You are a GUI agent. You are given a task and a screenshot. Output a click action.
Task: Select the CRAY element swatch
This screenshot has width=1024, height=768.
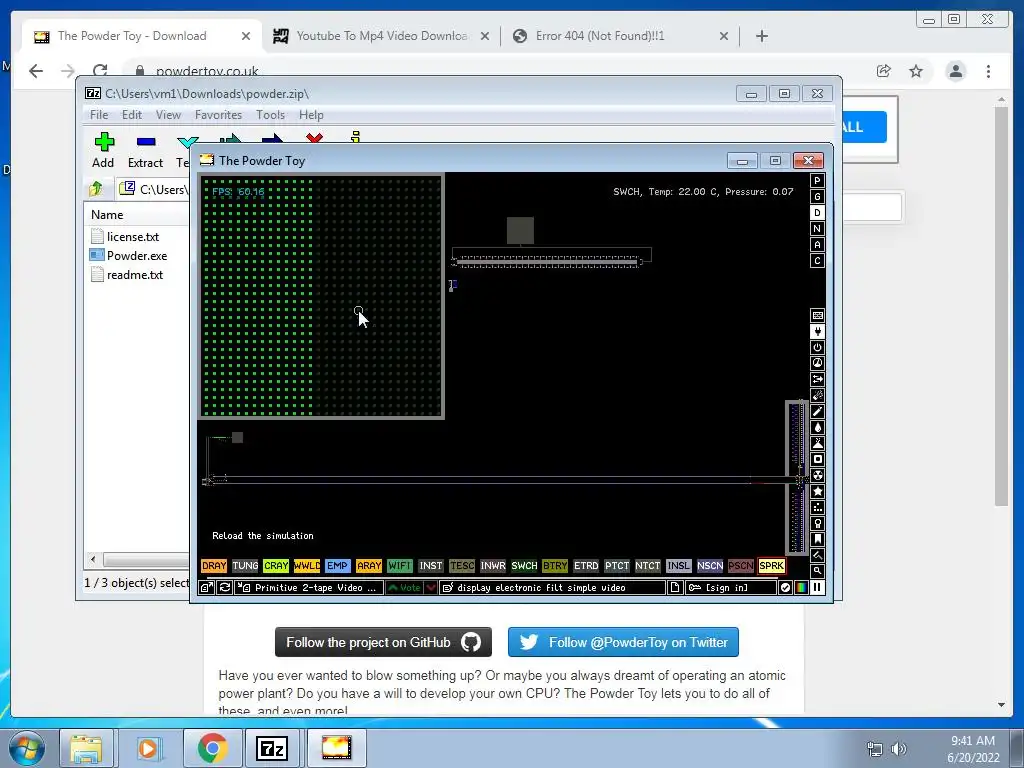[276, 566]
